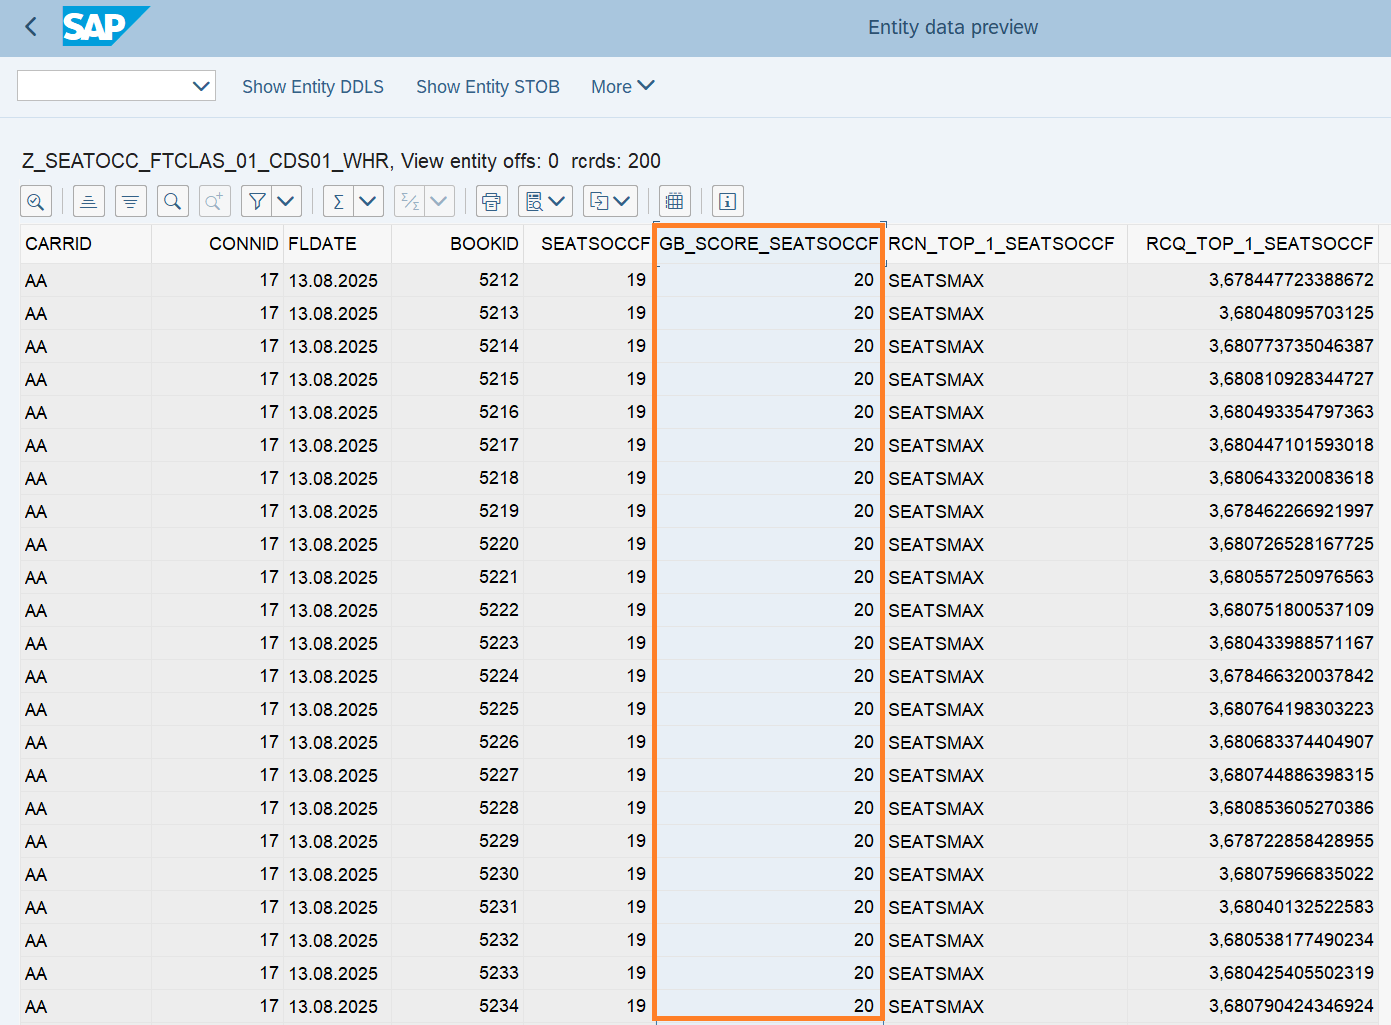Viewport: 1391px width, 1025px height.
Task: Open the layout grid settings icon
Action: point(675,202)
